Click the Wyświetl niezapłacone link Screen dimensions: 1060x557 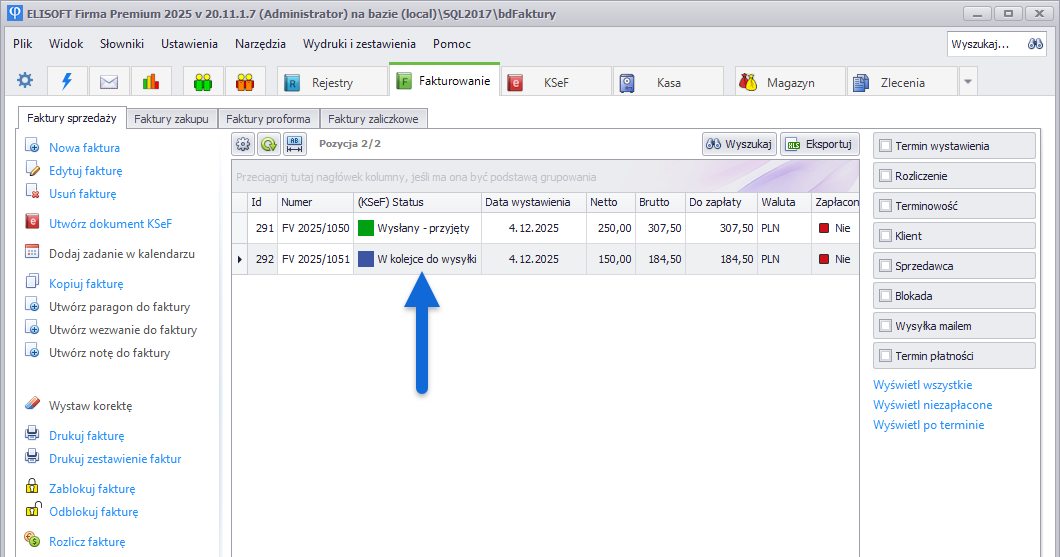tap(932, 405)
